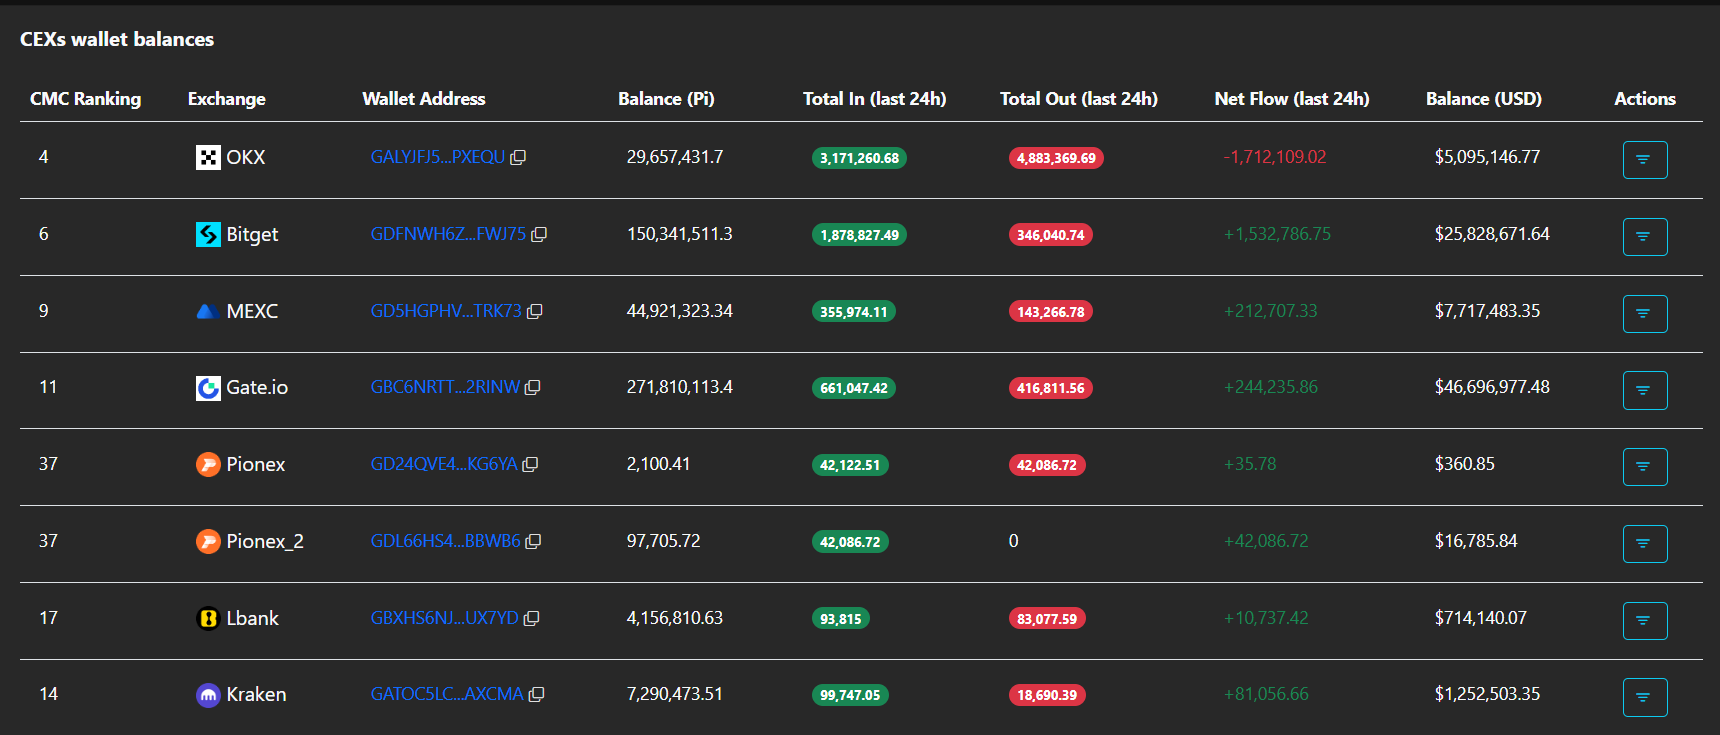Click Gate.io USD balance $46,696,977.48
Image resolution: width=1720 pixels, height=735 pixels.
coord(1492,387)
